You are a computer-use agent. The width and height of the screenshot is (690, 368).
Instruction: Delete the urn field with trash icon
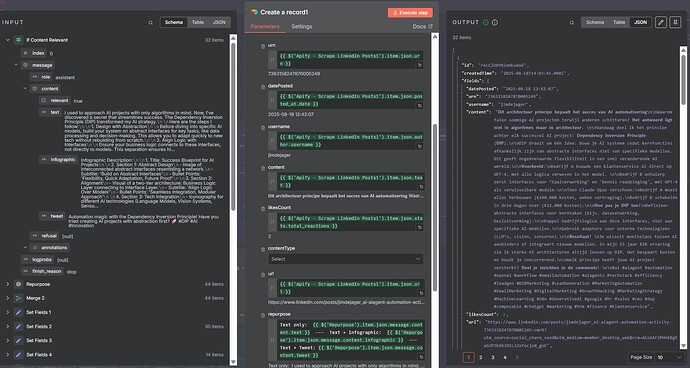coord(263,46)
